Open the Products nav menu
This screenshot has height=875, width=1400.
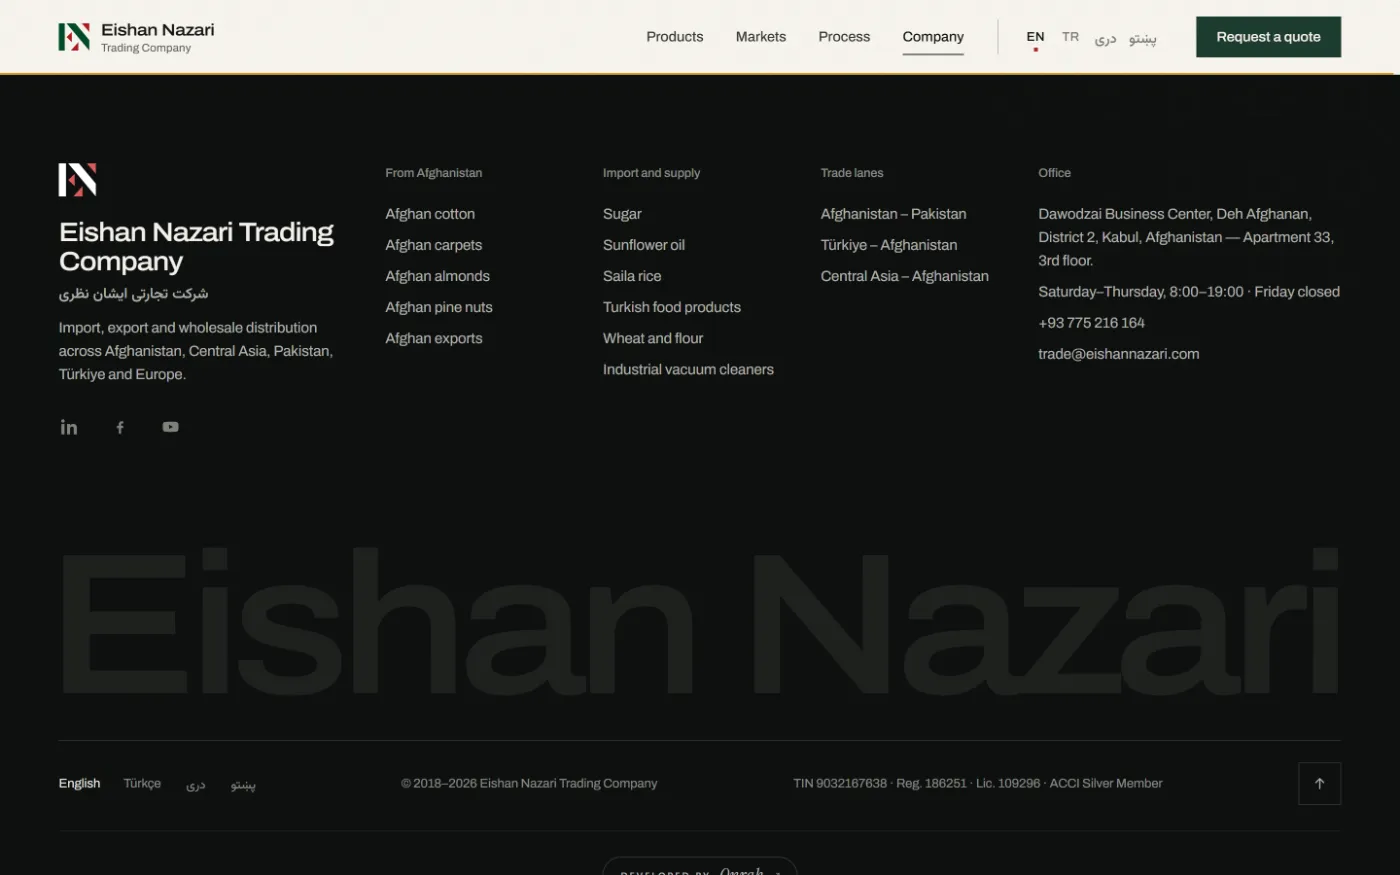(x=675, y=37)
